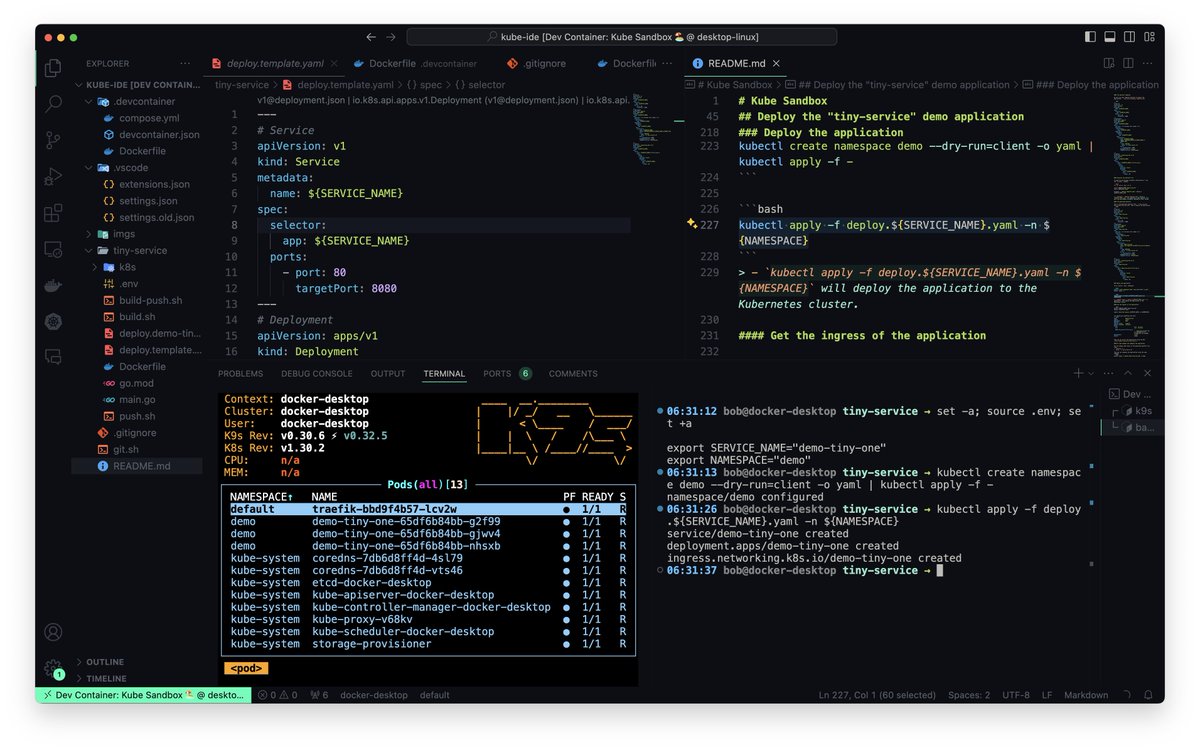The height and width of the screenshot is (750, 1200).
Task: Toggle the secondary side bar layout icon
Action: coord(1130,37)
